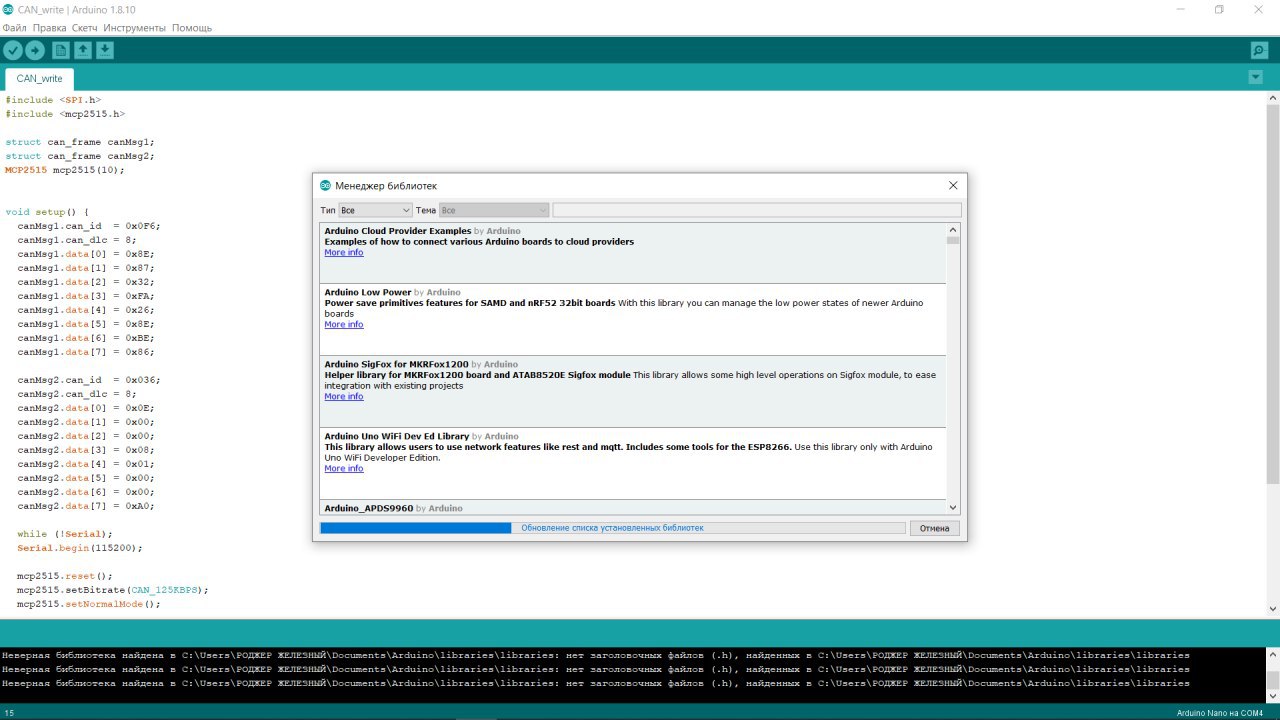Viewport: 1280px width, 720px height.
Task: Open the Скетч menu
Action: (85, 28)
